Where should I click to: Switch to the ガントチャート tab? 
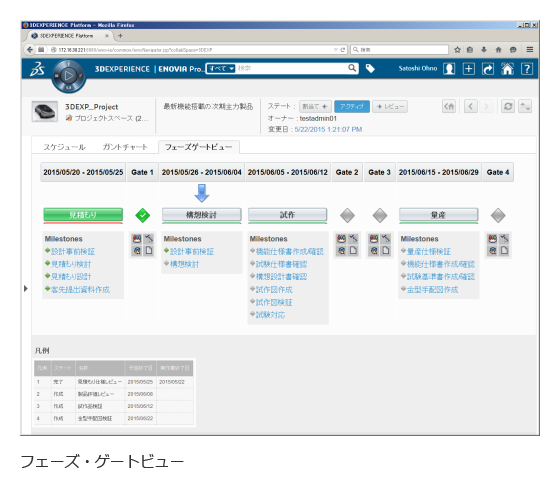125,147
